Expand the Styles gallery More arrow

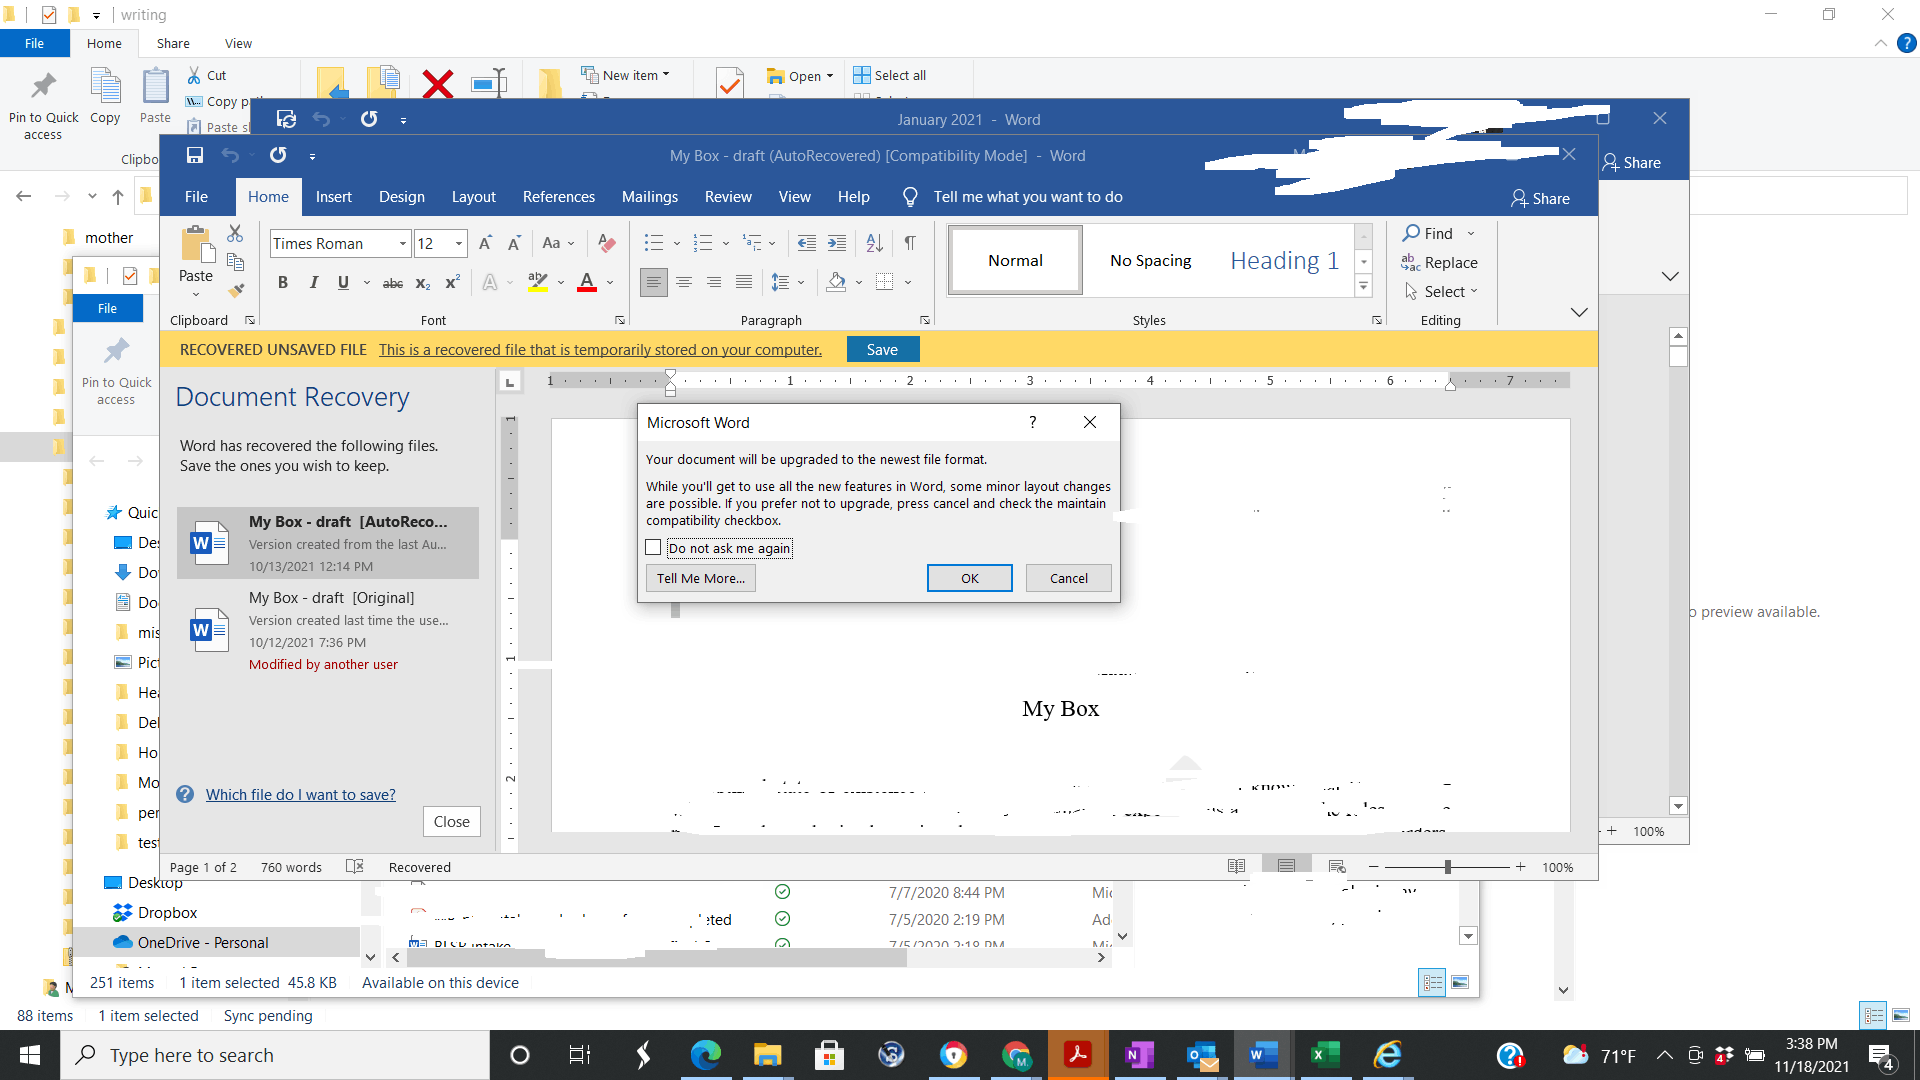point(1363,287)
